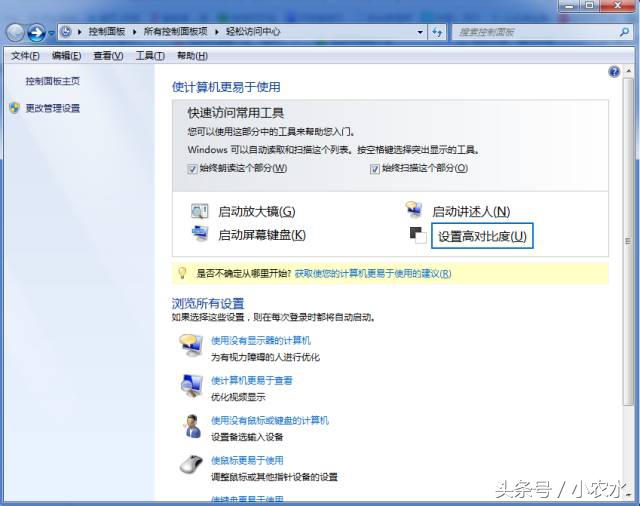Expand the arrow after 所有控制面板项 breadcrumb
Viewport: 640px width, 506px height.
[216, 32]
